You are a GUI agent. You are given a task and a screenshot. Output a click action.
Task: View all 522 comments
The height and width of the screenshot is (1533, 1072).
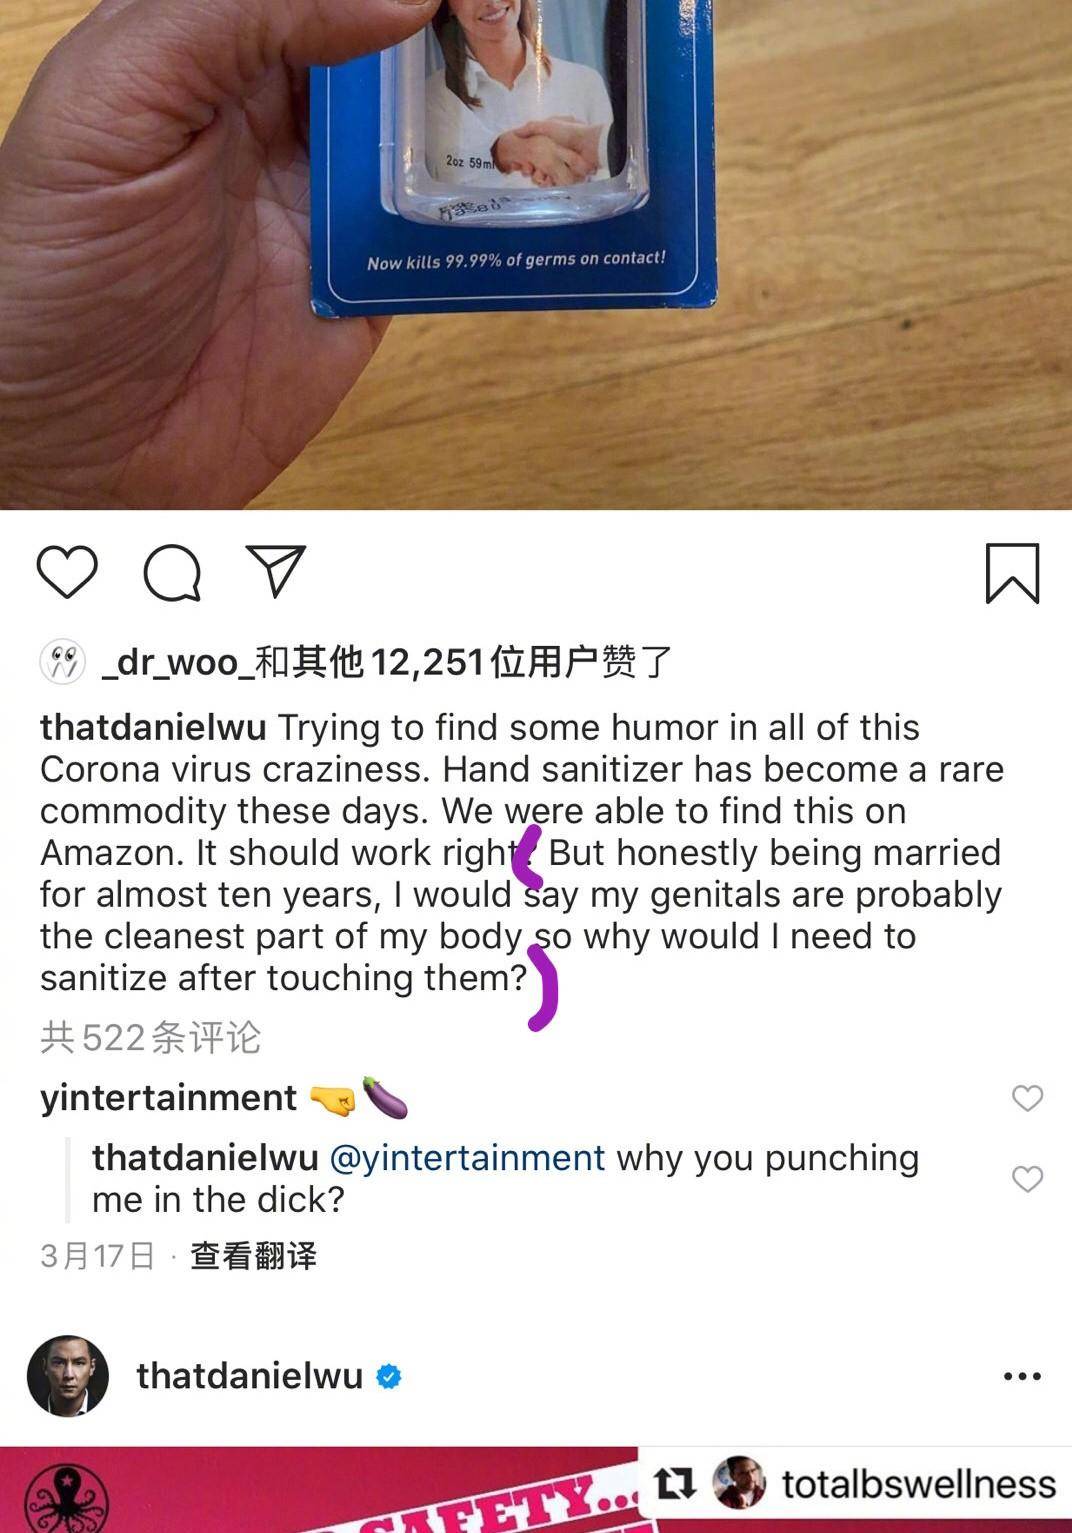coord(150,1037)
